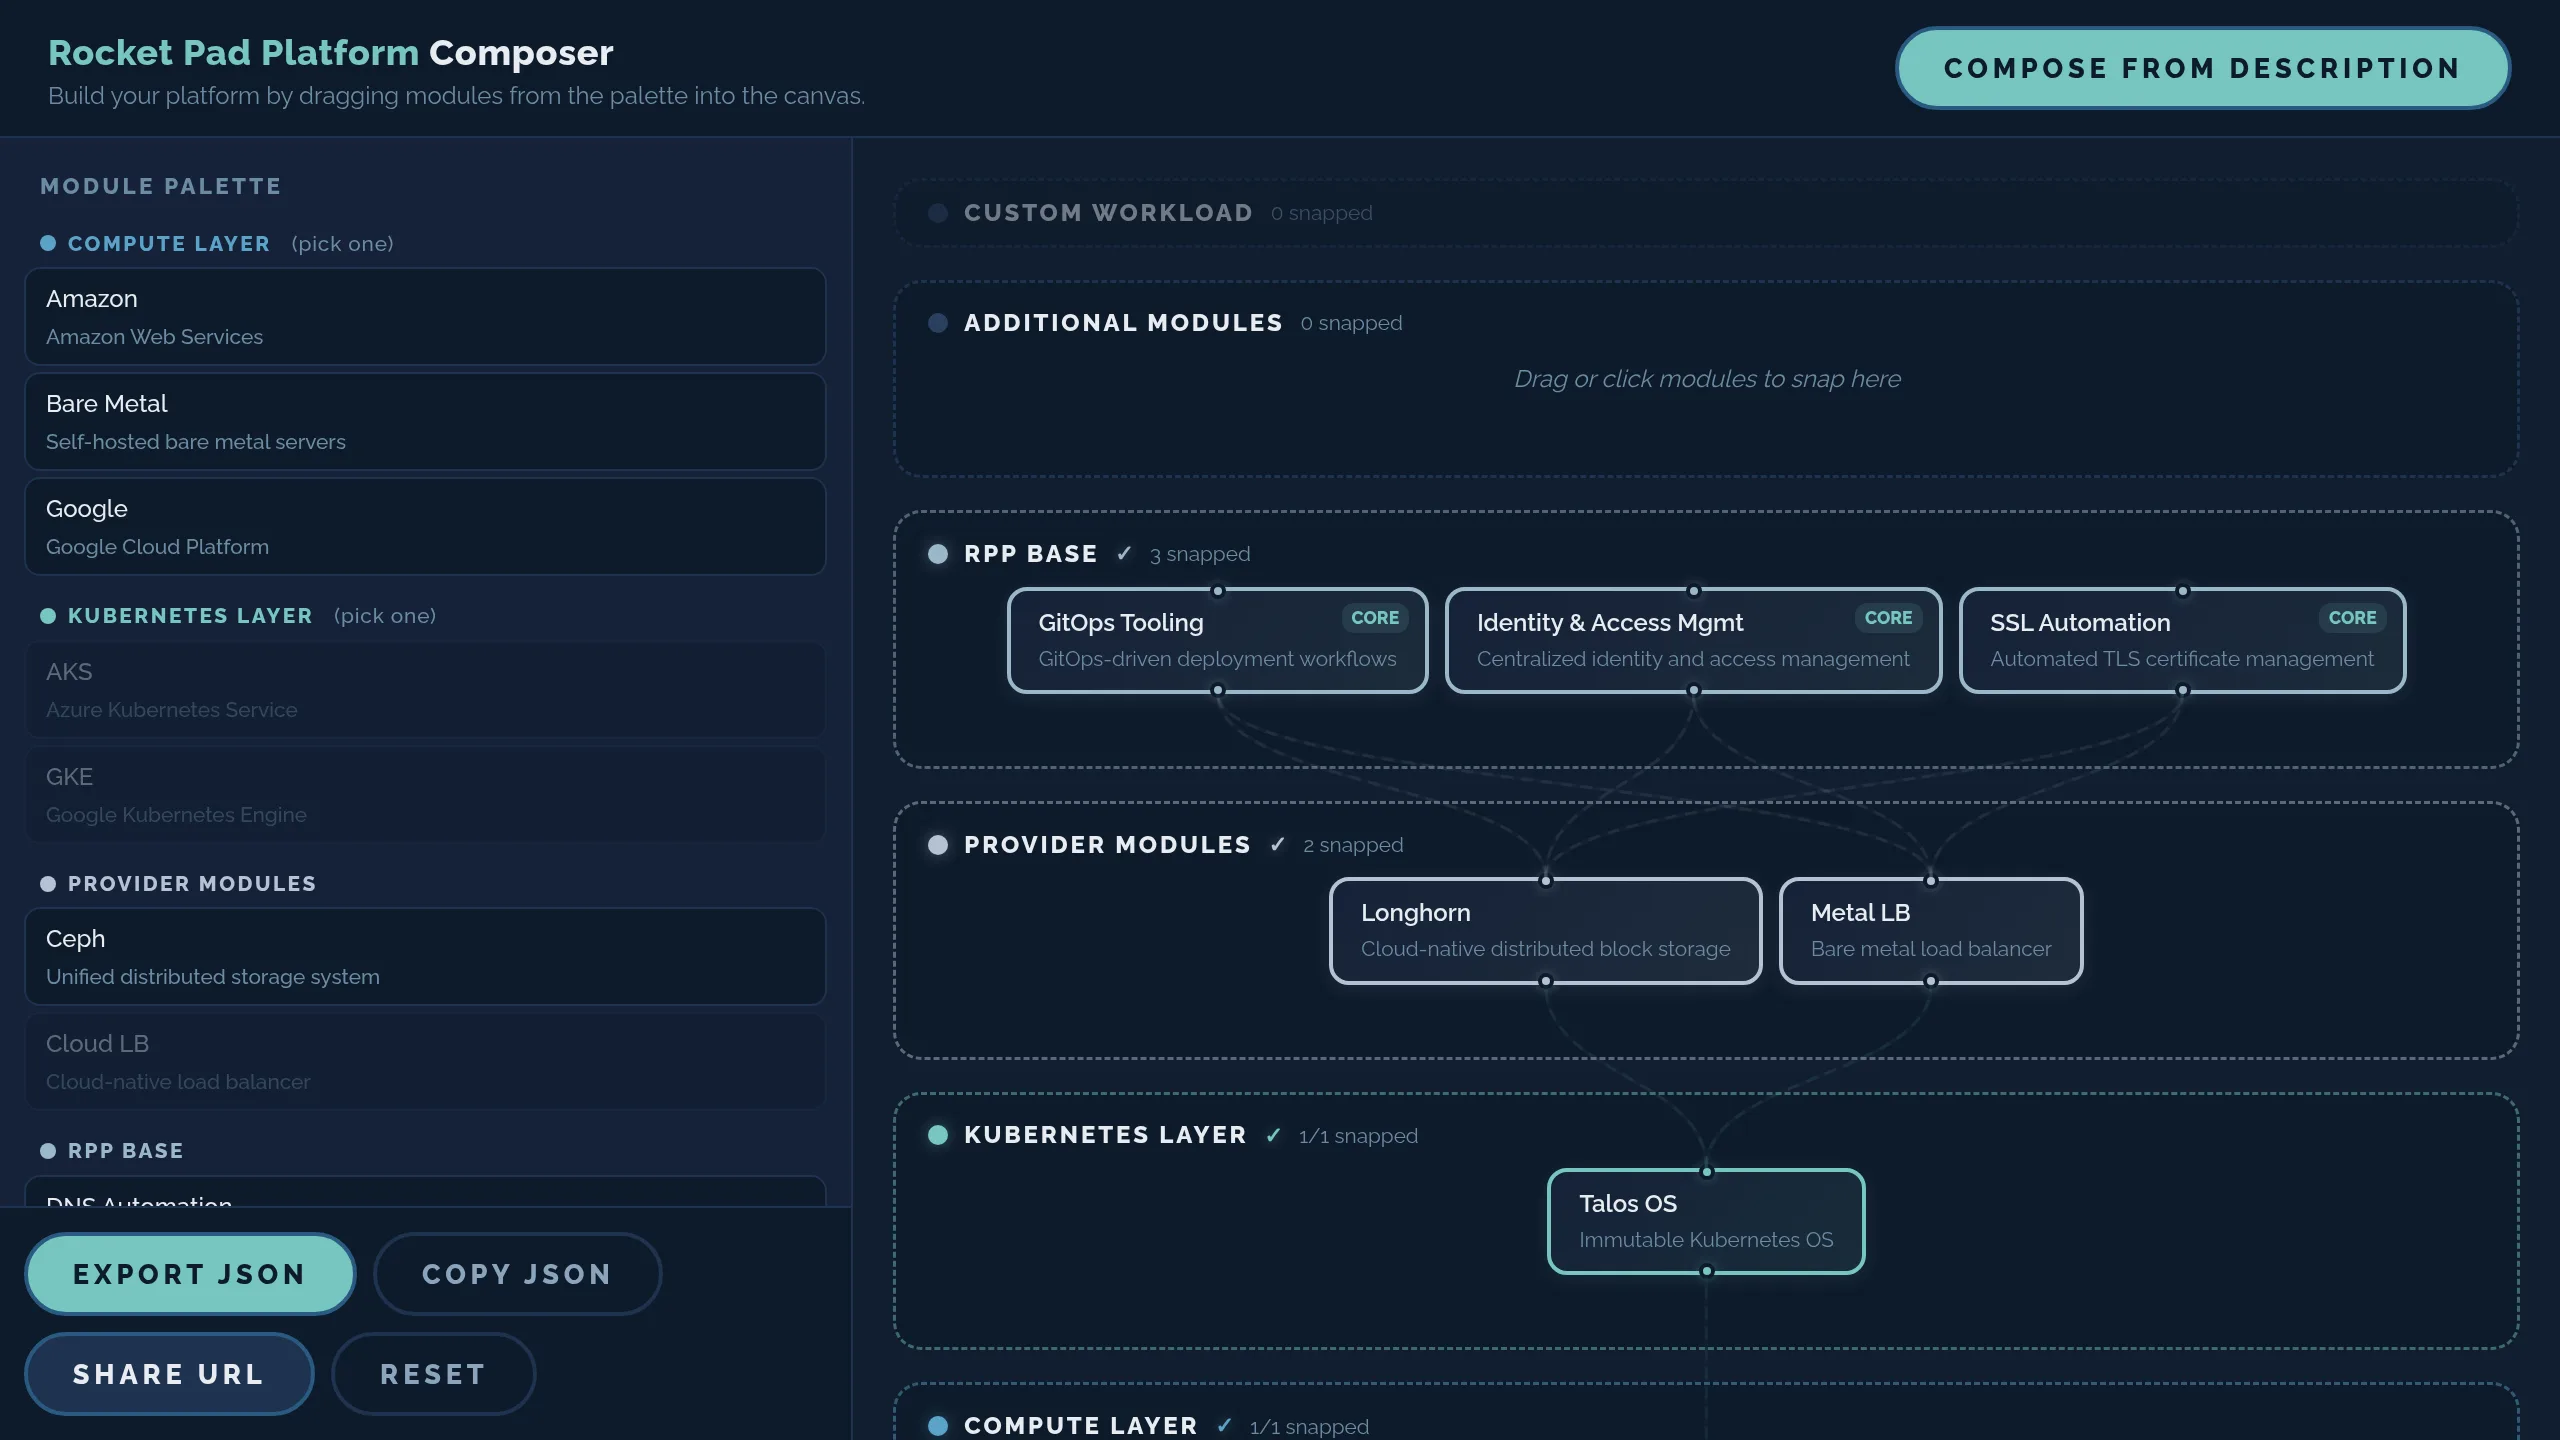Click the SSL Automation card
The width and height of the screenshot is (2560, 1440).
(2182, 640)
